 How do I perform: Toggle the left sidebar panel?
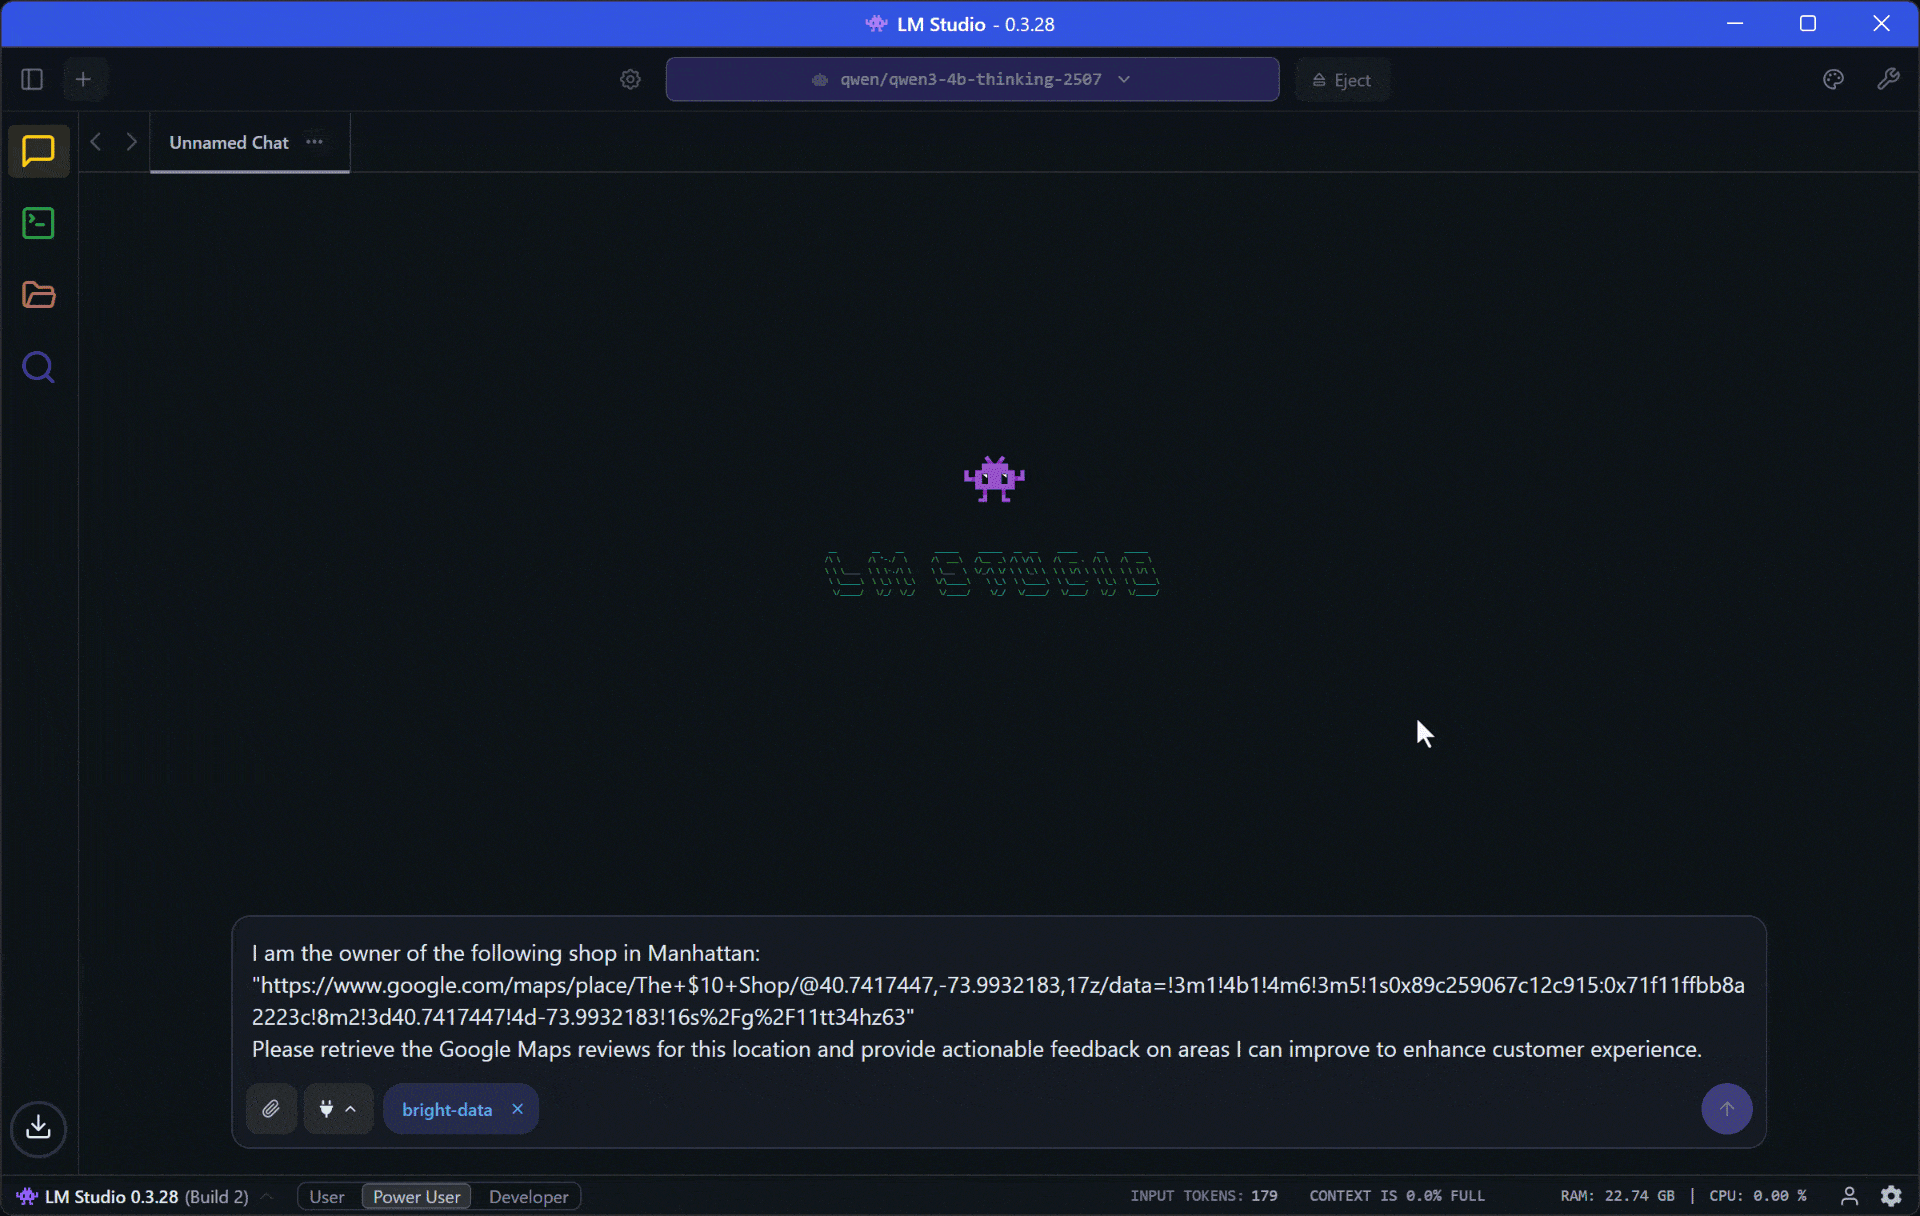coord(32,79)
